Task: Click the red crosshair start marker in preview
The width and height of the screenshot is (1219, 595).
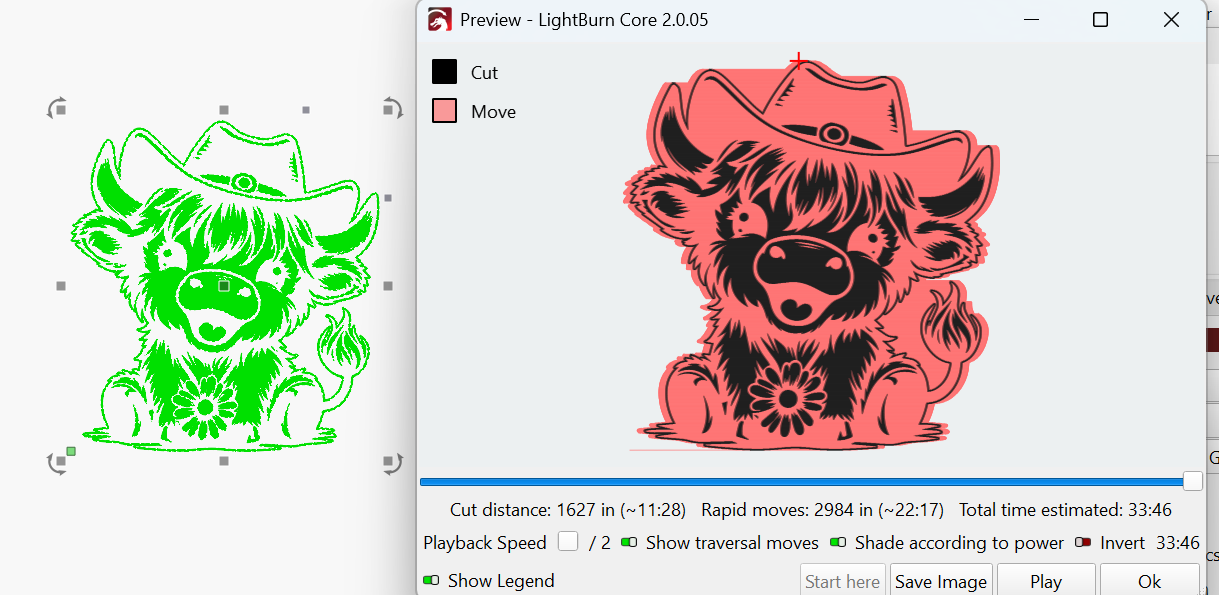Action: [x=798, y=62]
